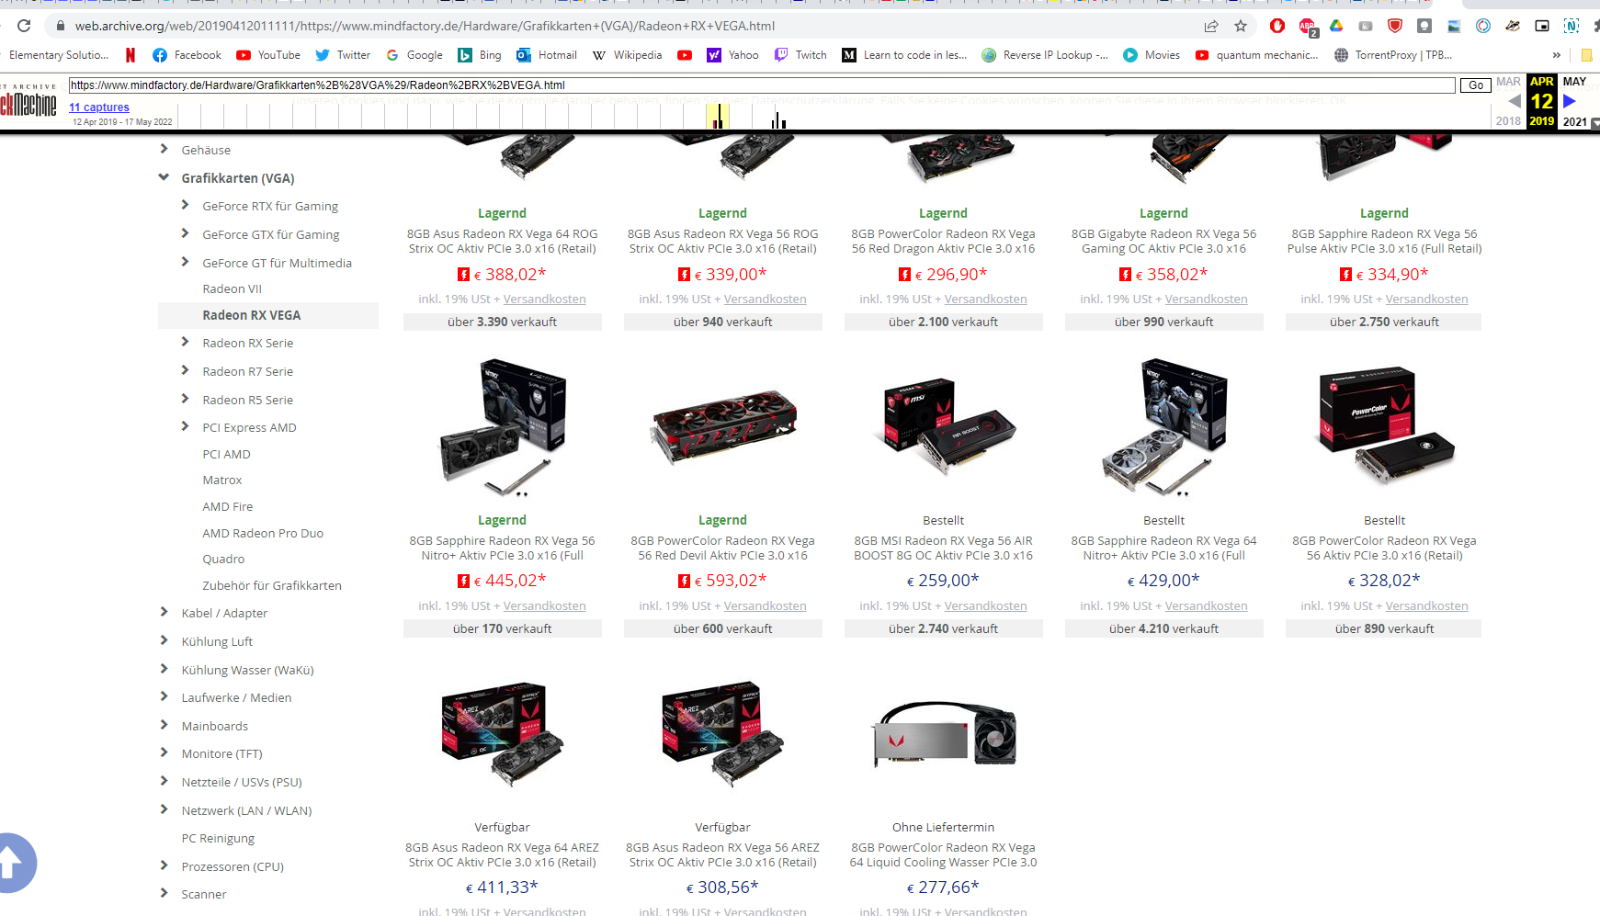Expand the Radeon RX Serie subcategory
The height and width of the screenshot is (916, 1600).
(185, 342)
